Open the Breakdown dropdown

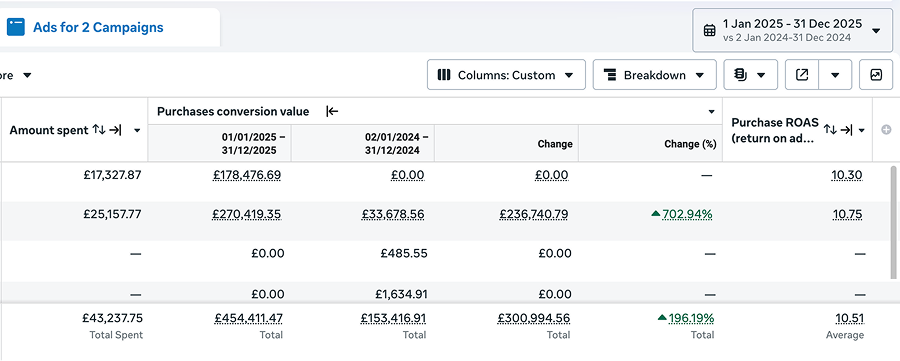(654, 75)
